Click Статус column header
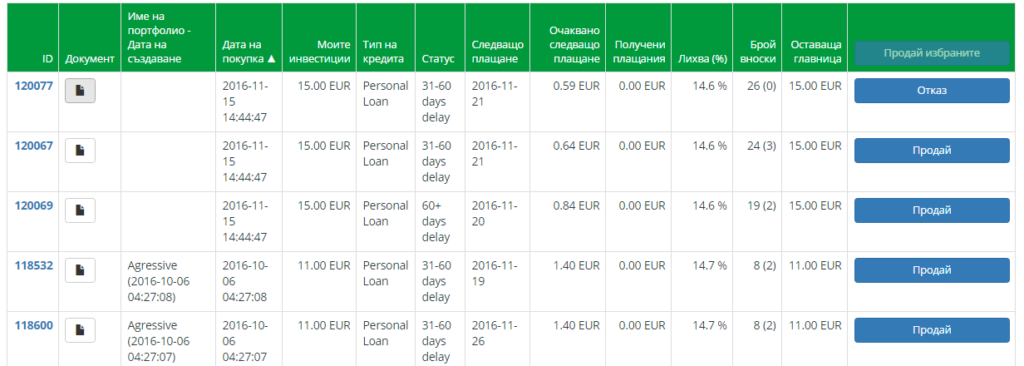Screen dimensions: 1024x366 pos(437,59)
